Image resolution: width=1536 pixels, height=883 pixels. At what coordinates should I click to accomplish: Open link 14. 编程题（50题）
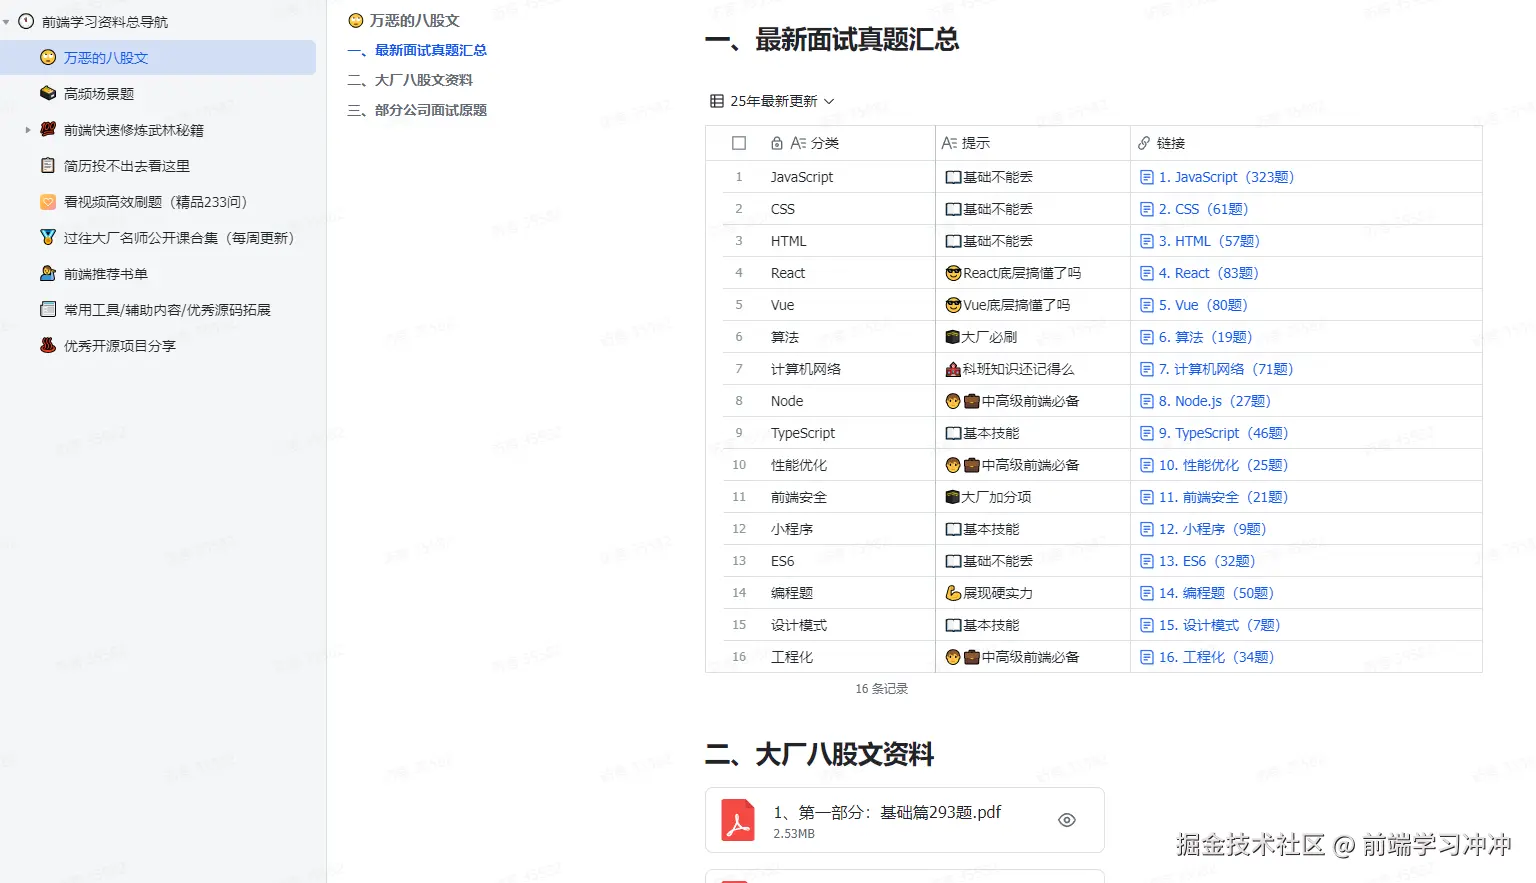(1216, 593)
